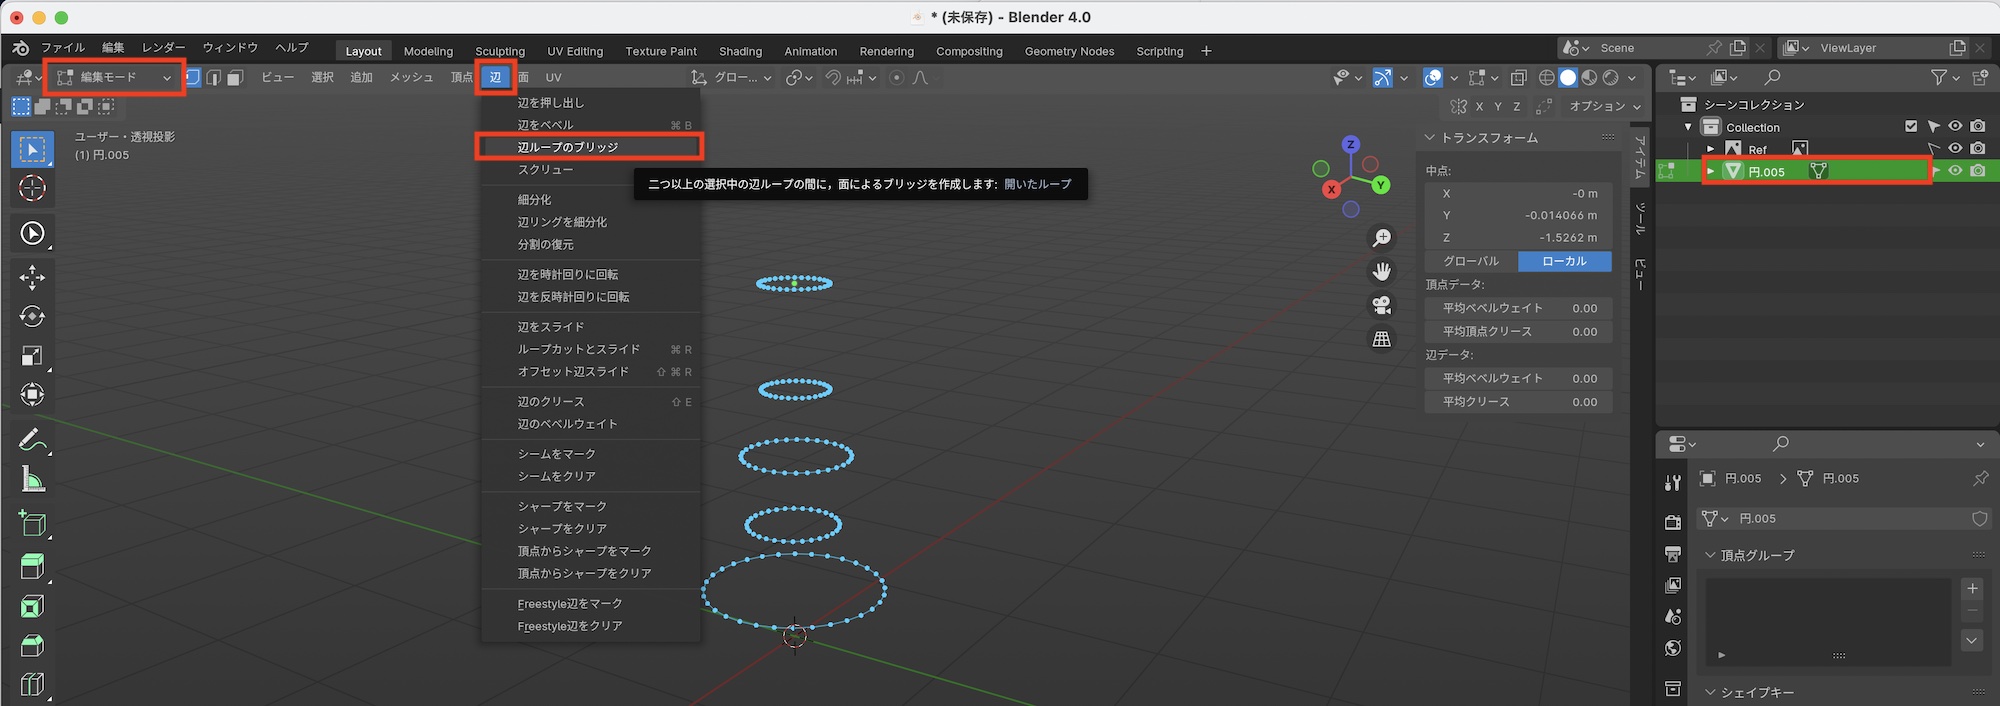Screen dimensions: 2000x706
Task: Select the Scale tool in left toolbar
Action: click(32, 356)
